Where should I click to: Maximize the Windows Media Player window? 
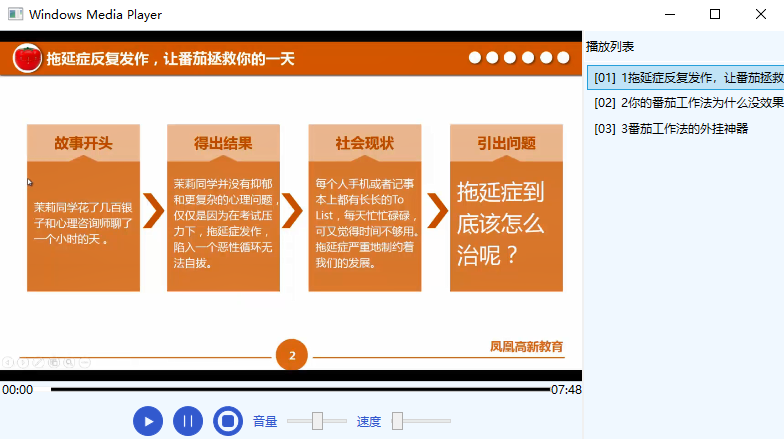[715, 14]
